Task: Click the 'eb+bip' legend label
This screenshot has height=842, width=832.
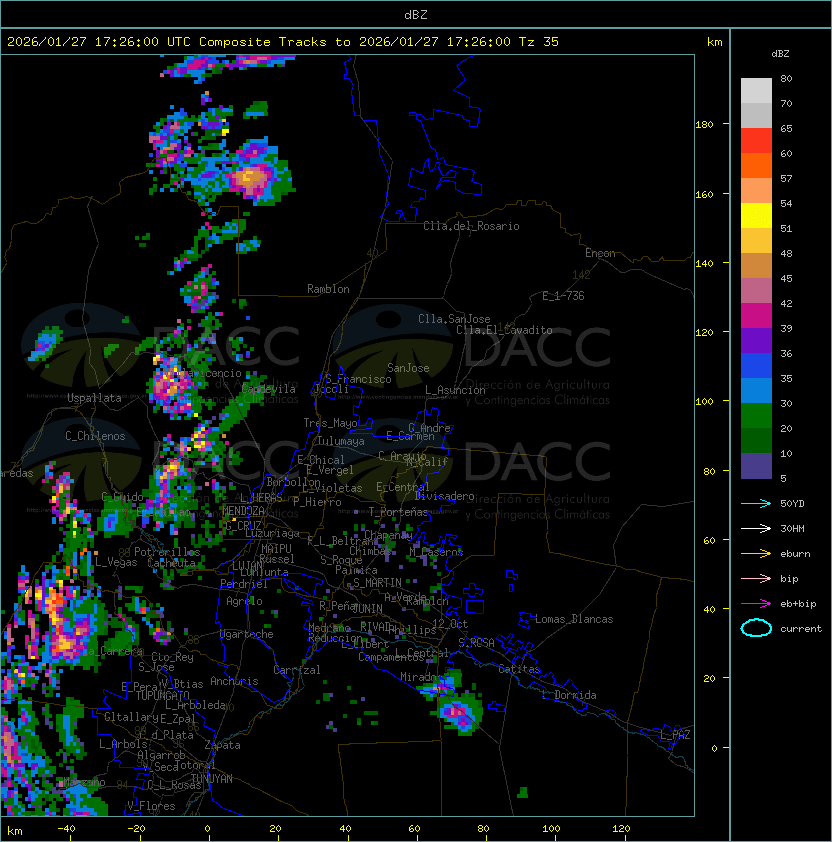Action: [798, 604]
